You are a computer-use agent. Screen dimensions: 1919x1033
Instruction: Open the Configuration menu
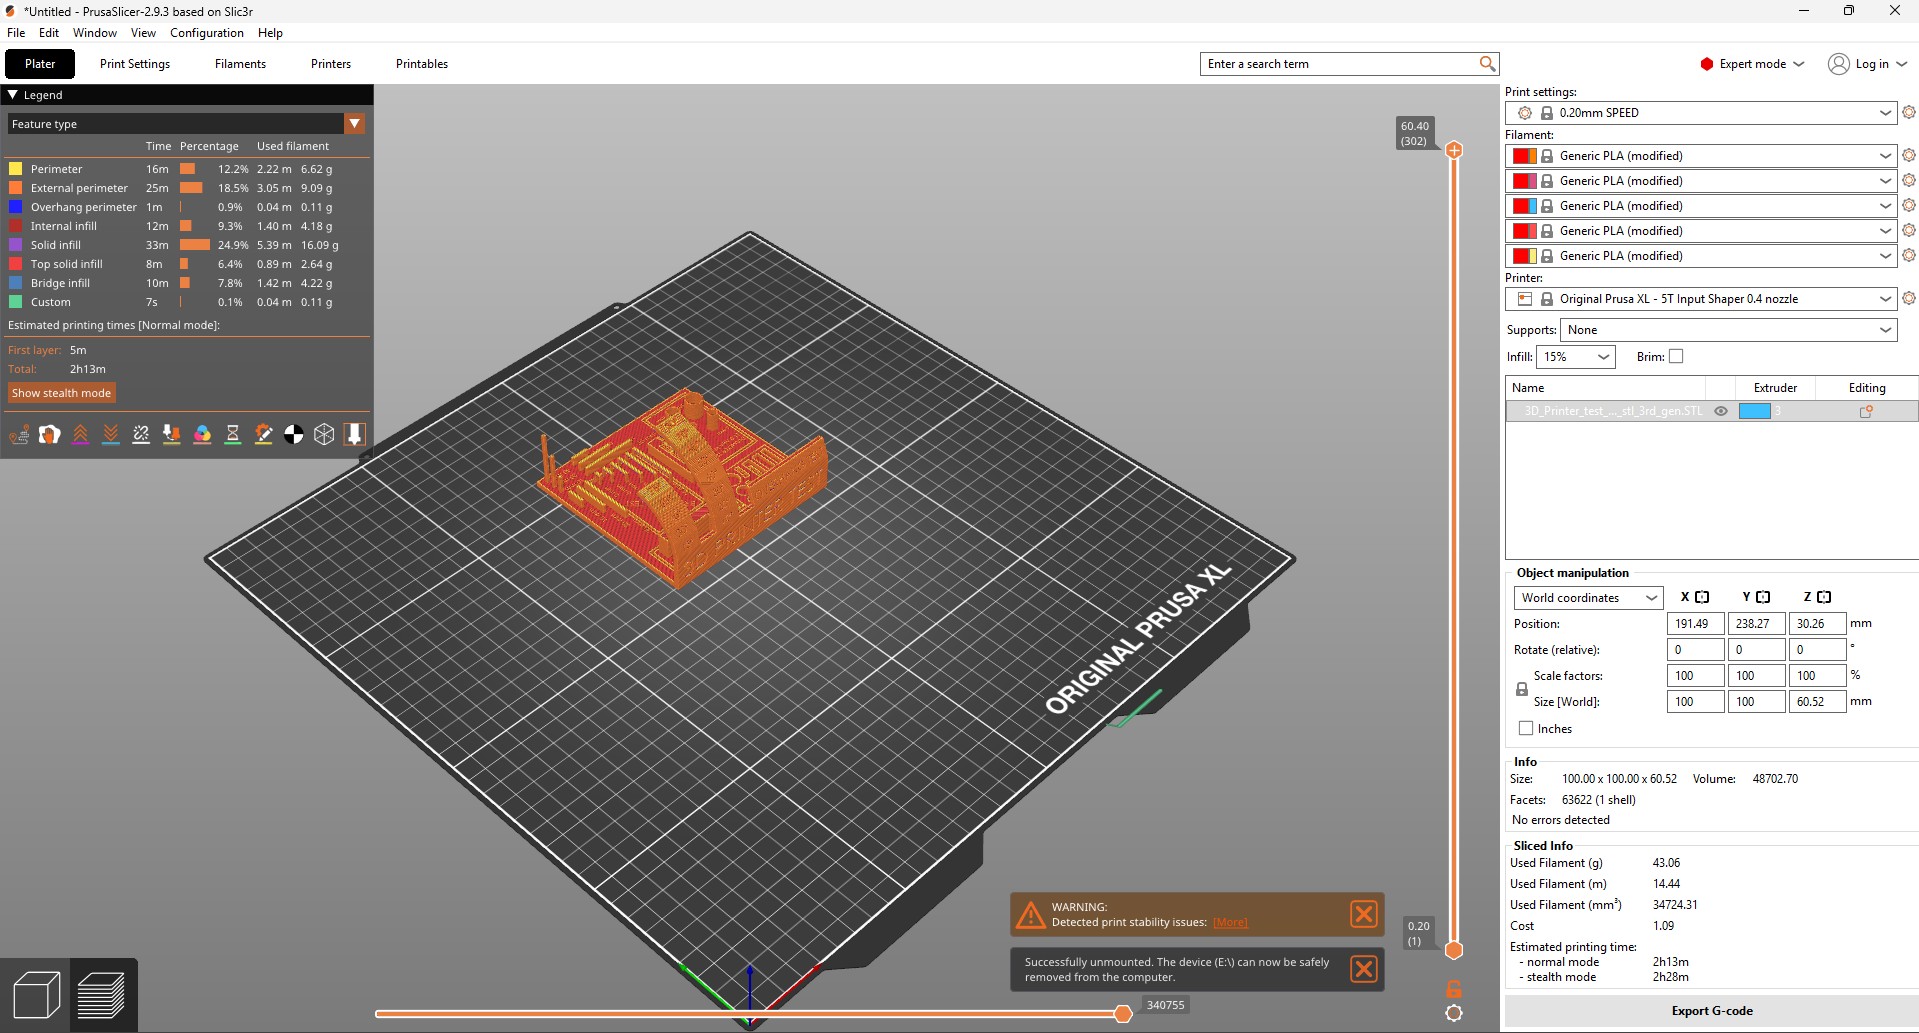[x=206, y=33]
